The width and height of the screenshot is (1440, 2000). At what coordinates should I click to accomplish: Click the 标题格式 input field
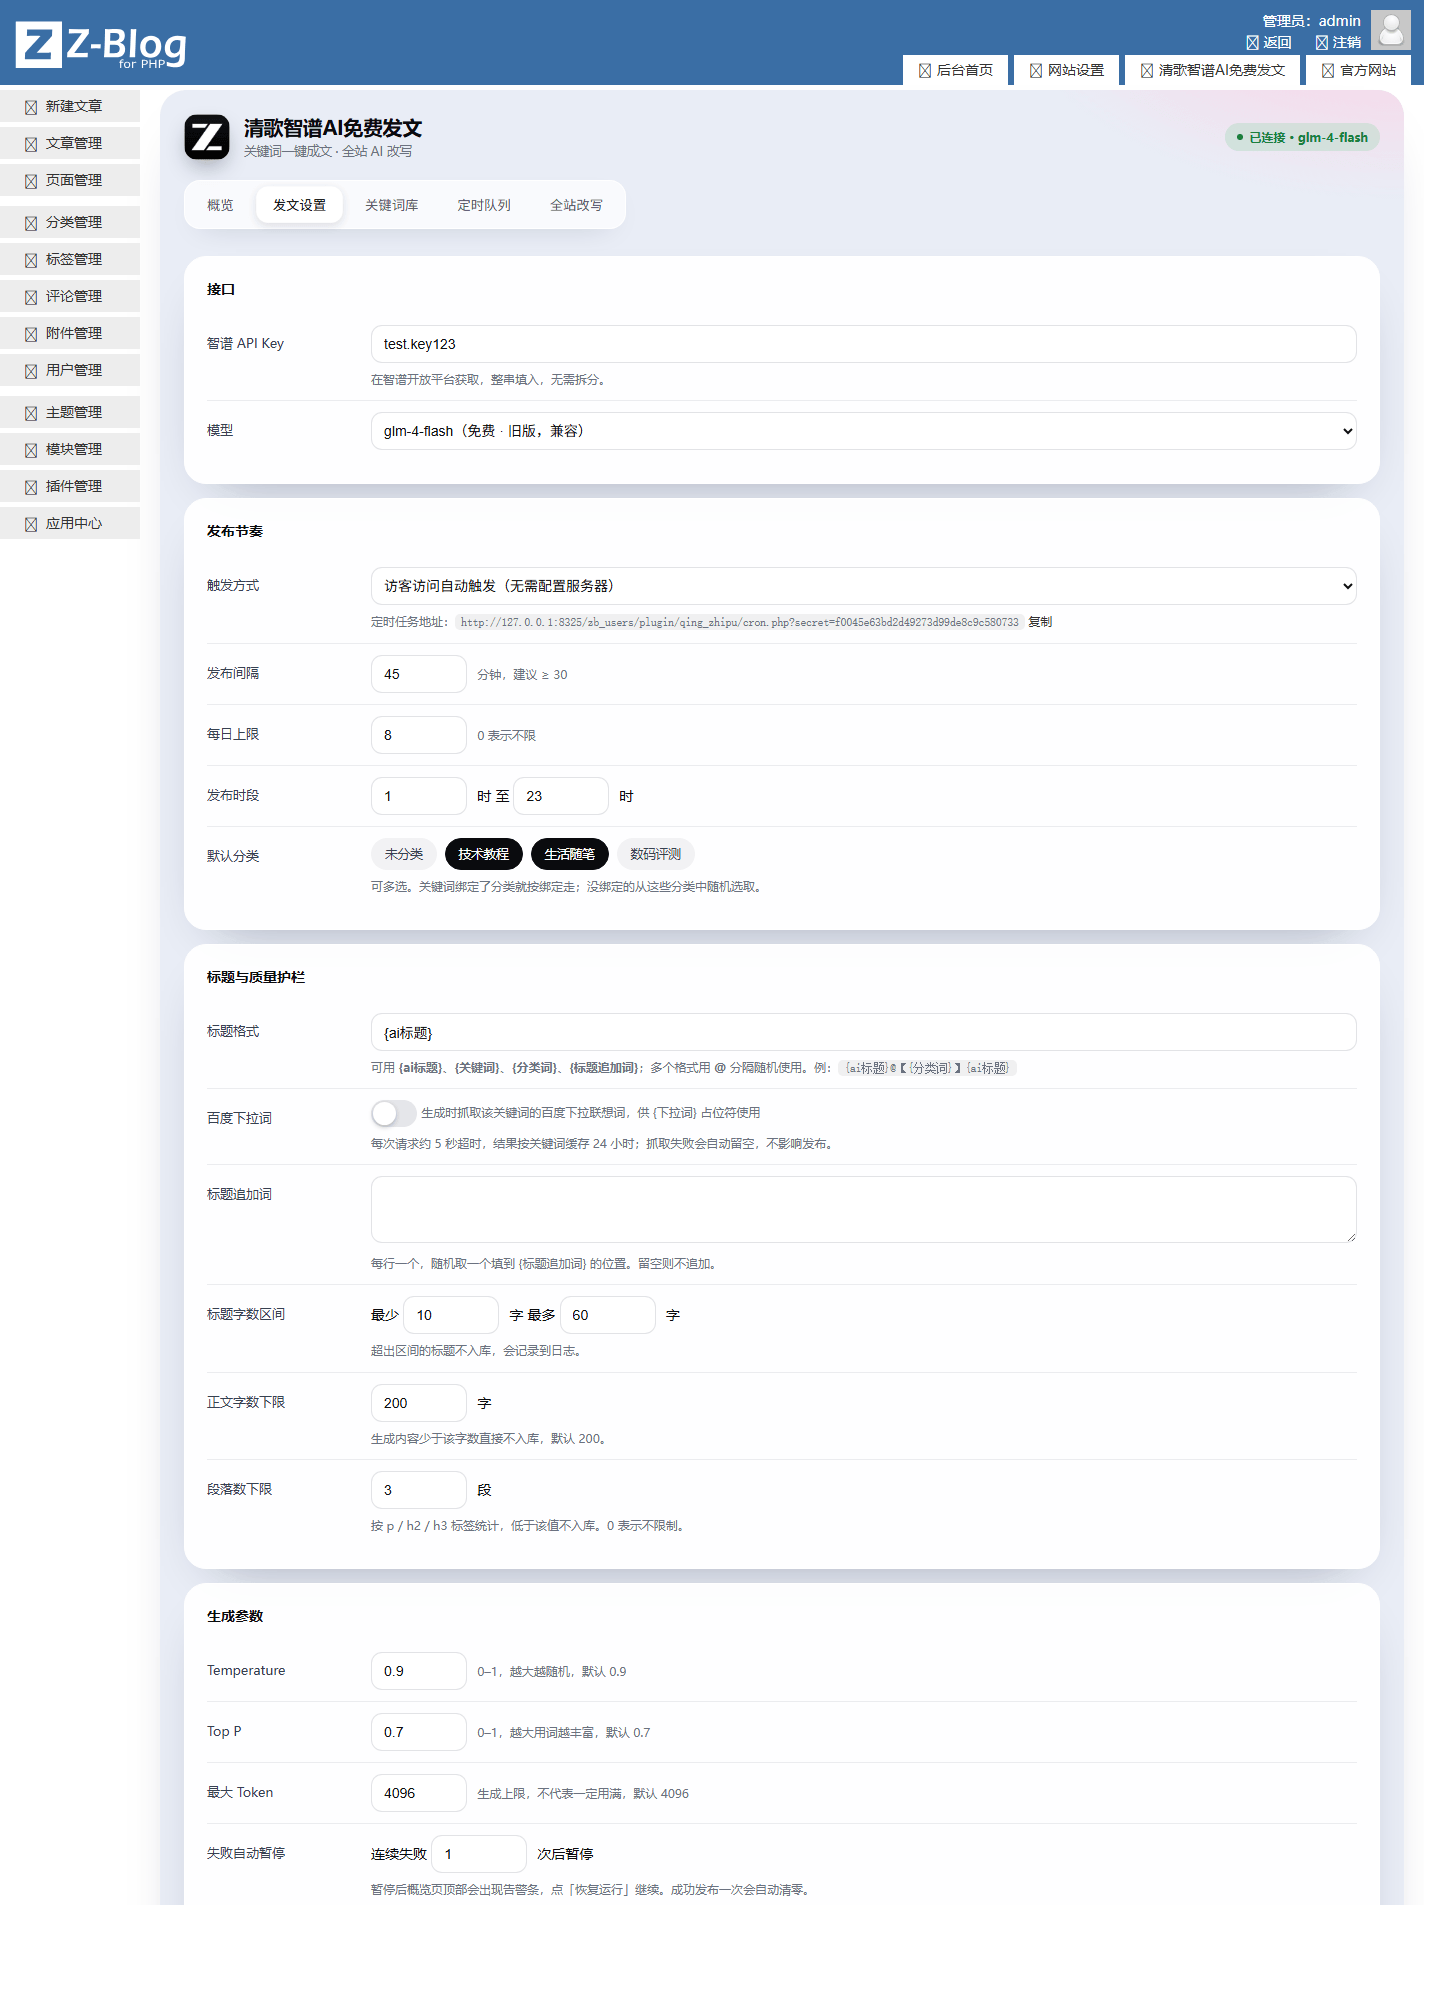[864, 1032]
